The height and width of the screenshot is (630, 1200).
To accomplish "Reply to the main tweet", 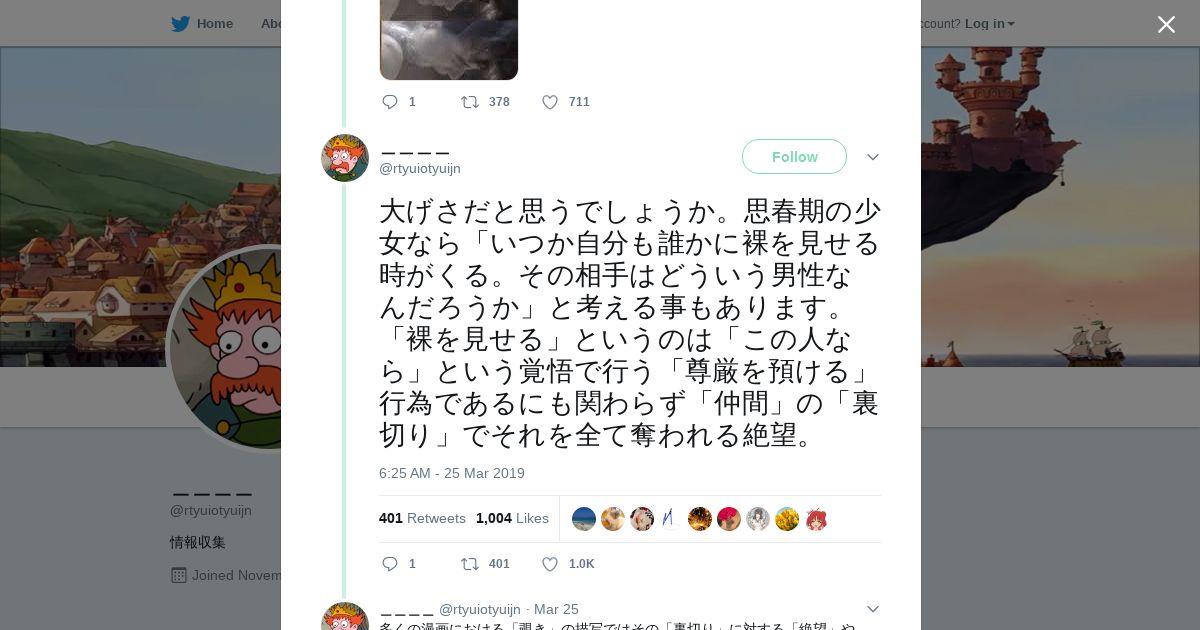I will pyautogui.click(x=390, y=564).
